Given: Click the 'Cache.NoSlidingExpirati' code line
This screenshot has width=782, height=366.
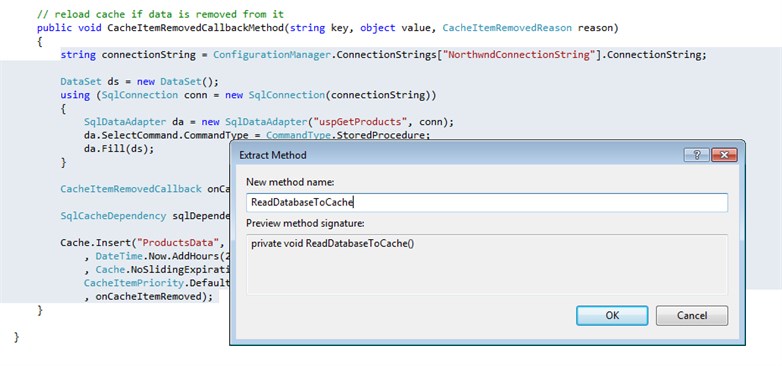Looking at the screenshot, I should 157,270.
